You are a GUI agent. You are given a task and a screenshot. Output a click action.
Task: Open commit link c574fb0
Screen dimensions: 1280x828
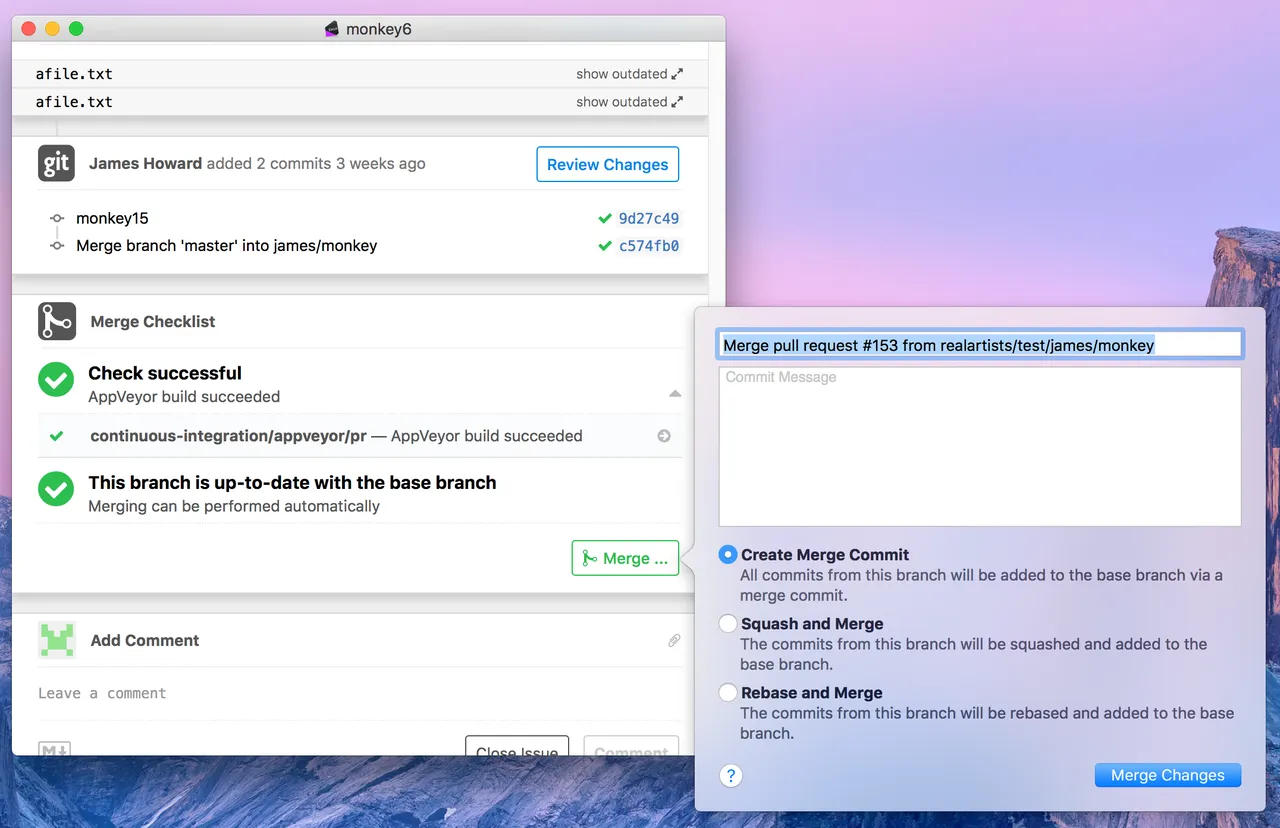pyautogui.click(x=648, y=245)
